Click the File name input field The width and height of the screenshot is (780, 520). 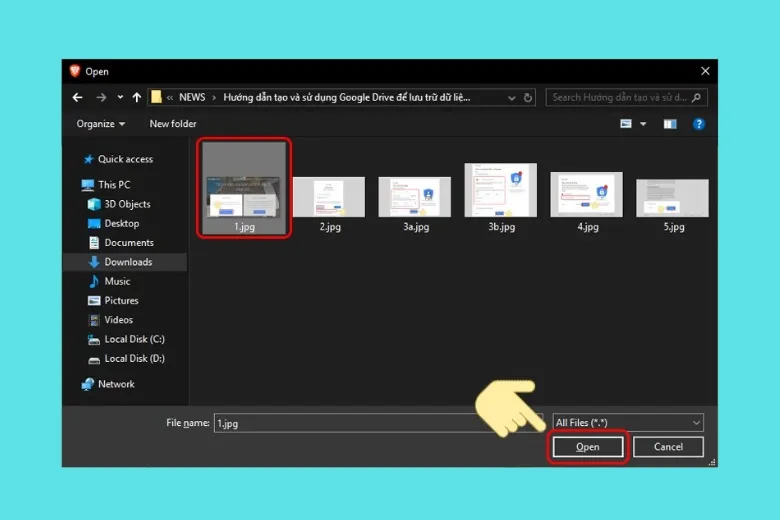pyautogui.click(x=378, y=423)
